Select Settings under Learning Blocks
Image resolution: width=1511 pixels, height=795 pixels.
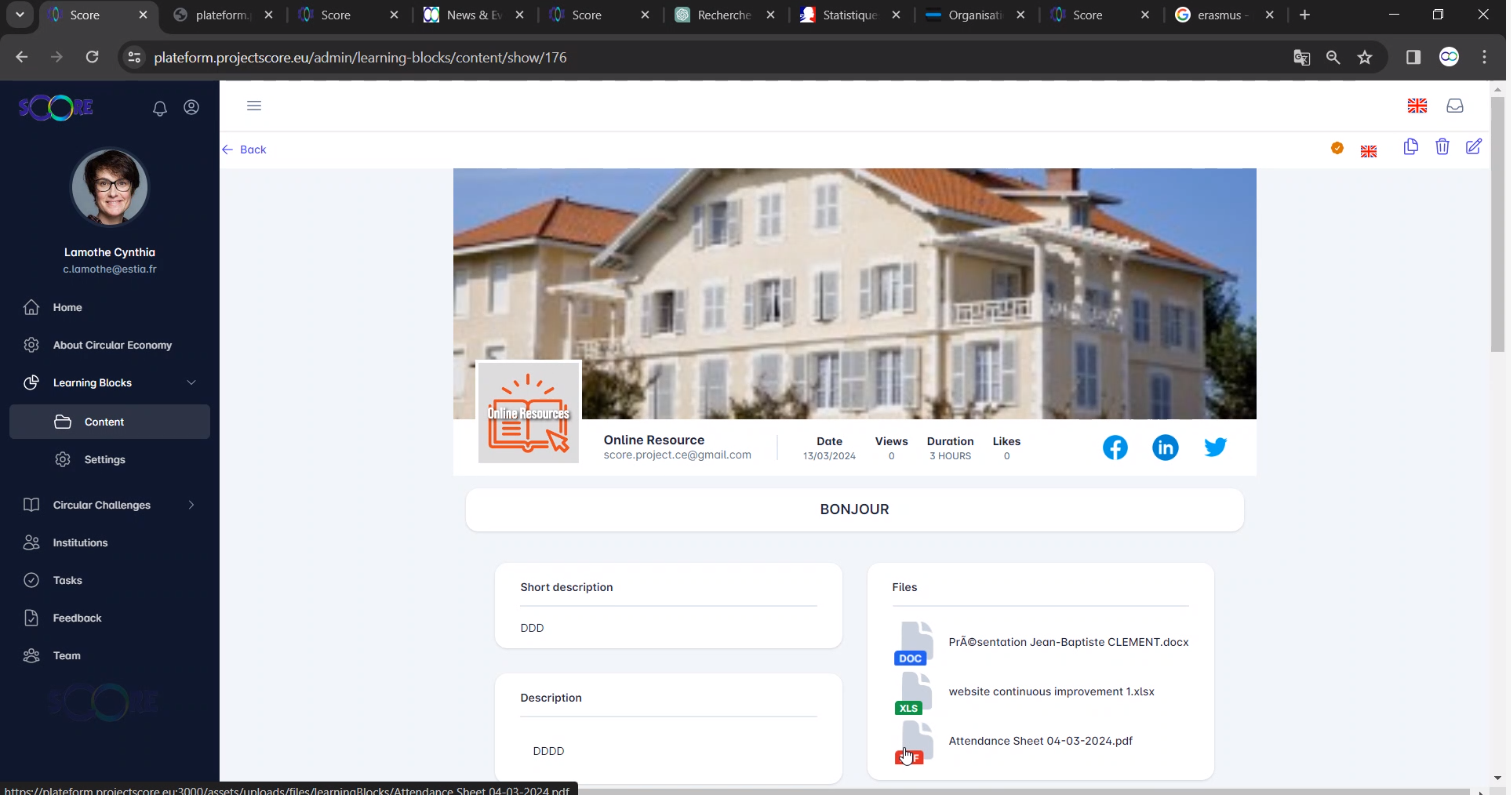tap(104, 460)
